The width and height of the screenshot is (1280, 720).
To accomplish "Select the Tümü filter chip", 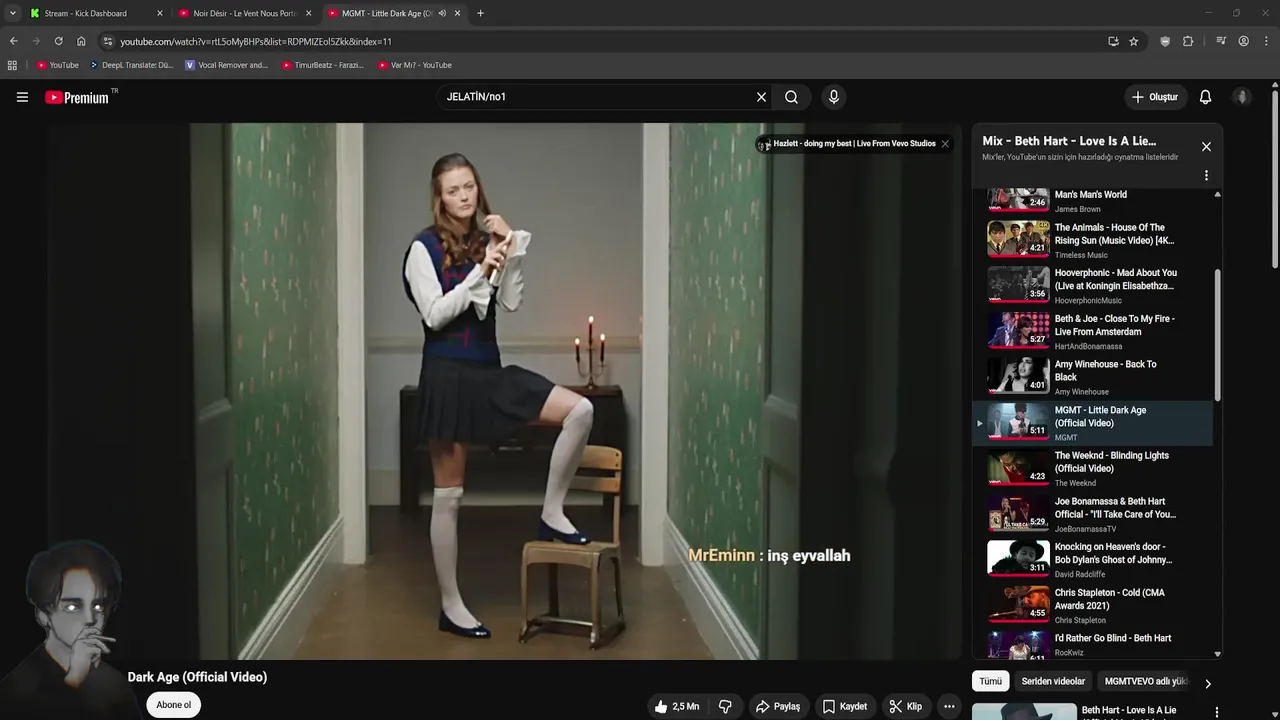I will click(990, 681).
